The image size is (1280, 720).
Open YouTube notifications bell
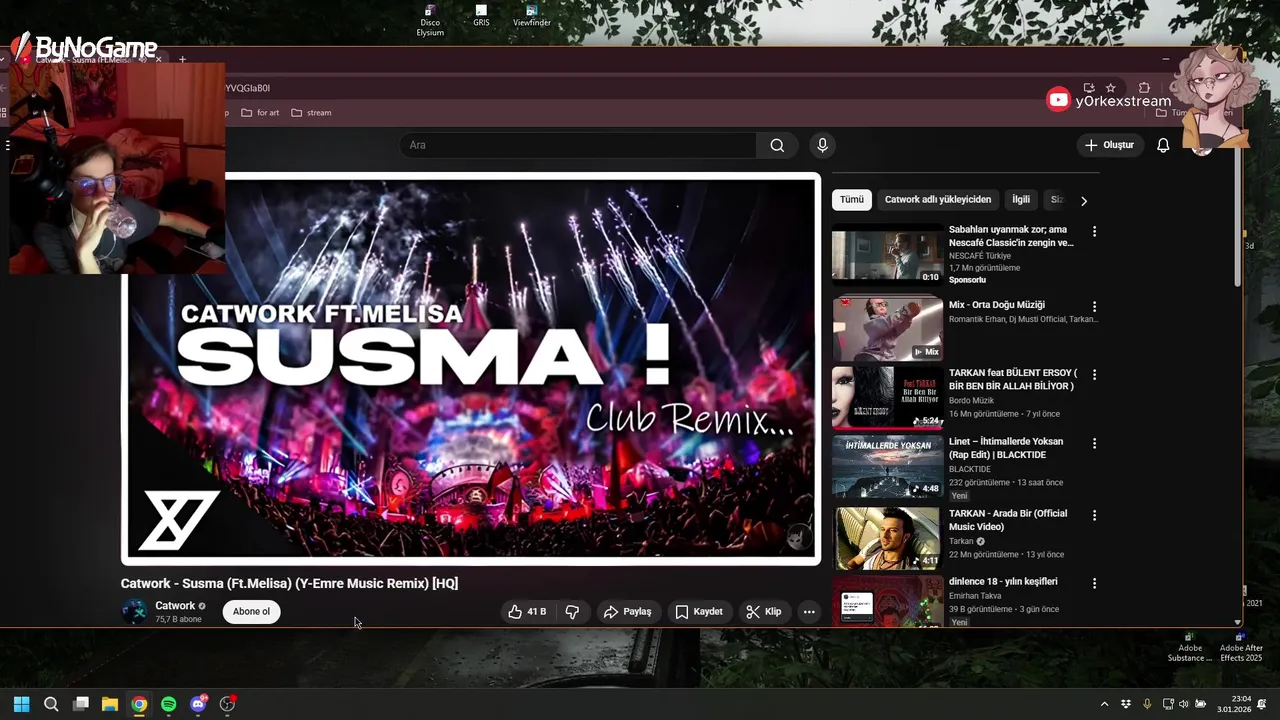(x=1163, y=145)
